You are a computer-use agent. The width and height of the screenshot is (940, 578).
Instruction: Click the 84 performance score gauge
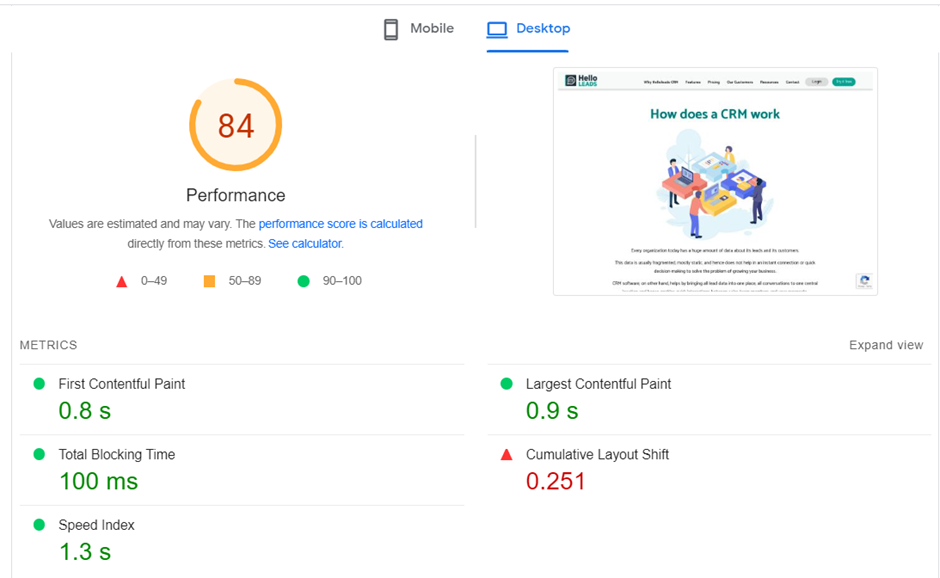[236, 126]
